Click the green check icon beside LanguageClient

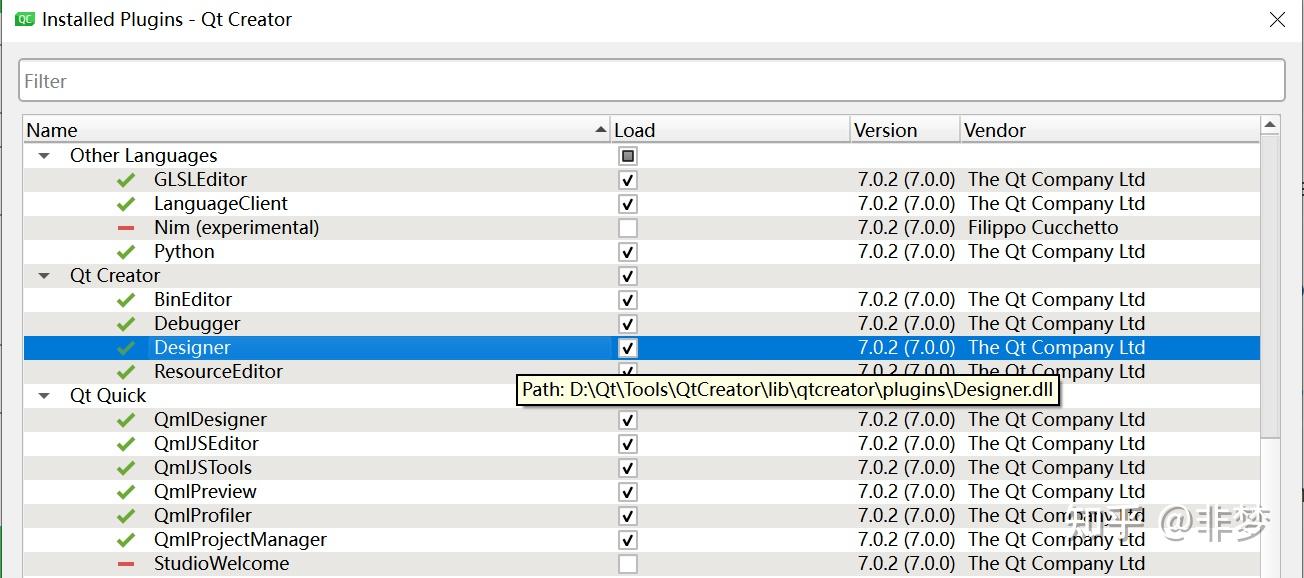click(125, 203)
